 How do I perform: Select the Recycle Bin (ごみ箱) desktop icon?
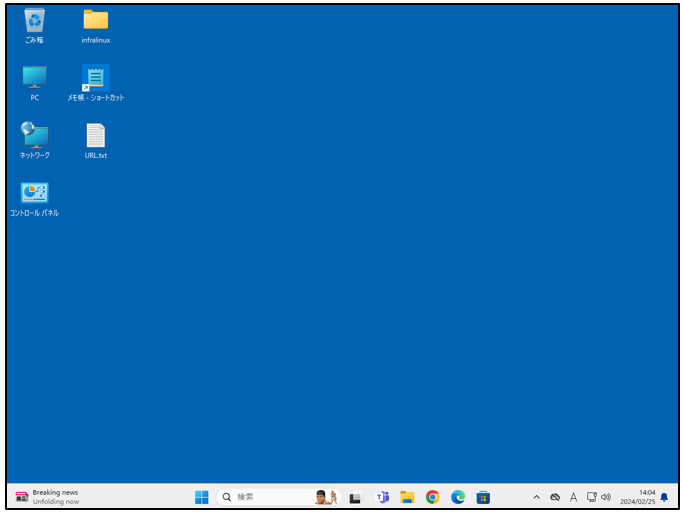[34, 21]
